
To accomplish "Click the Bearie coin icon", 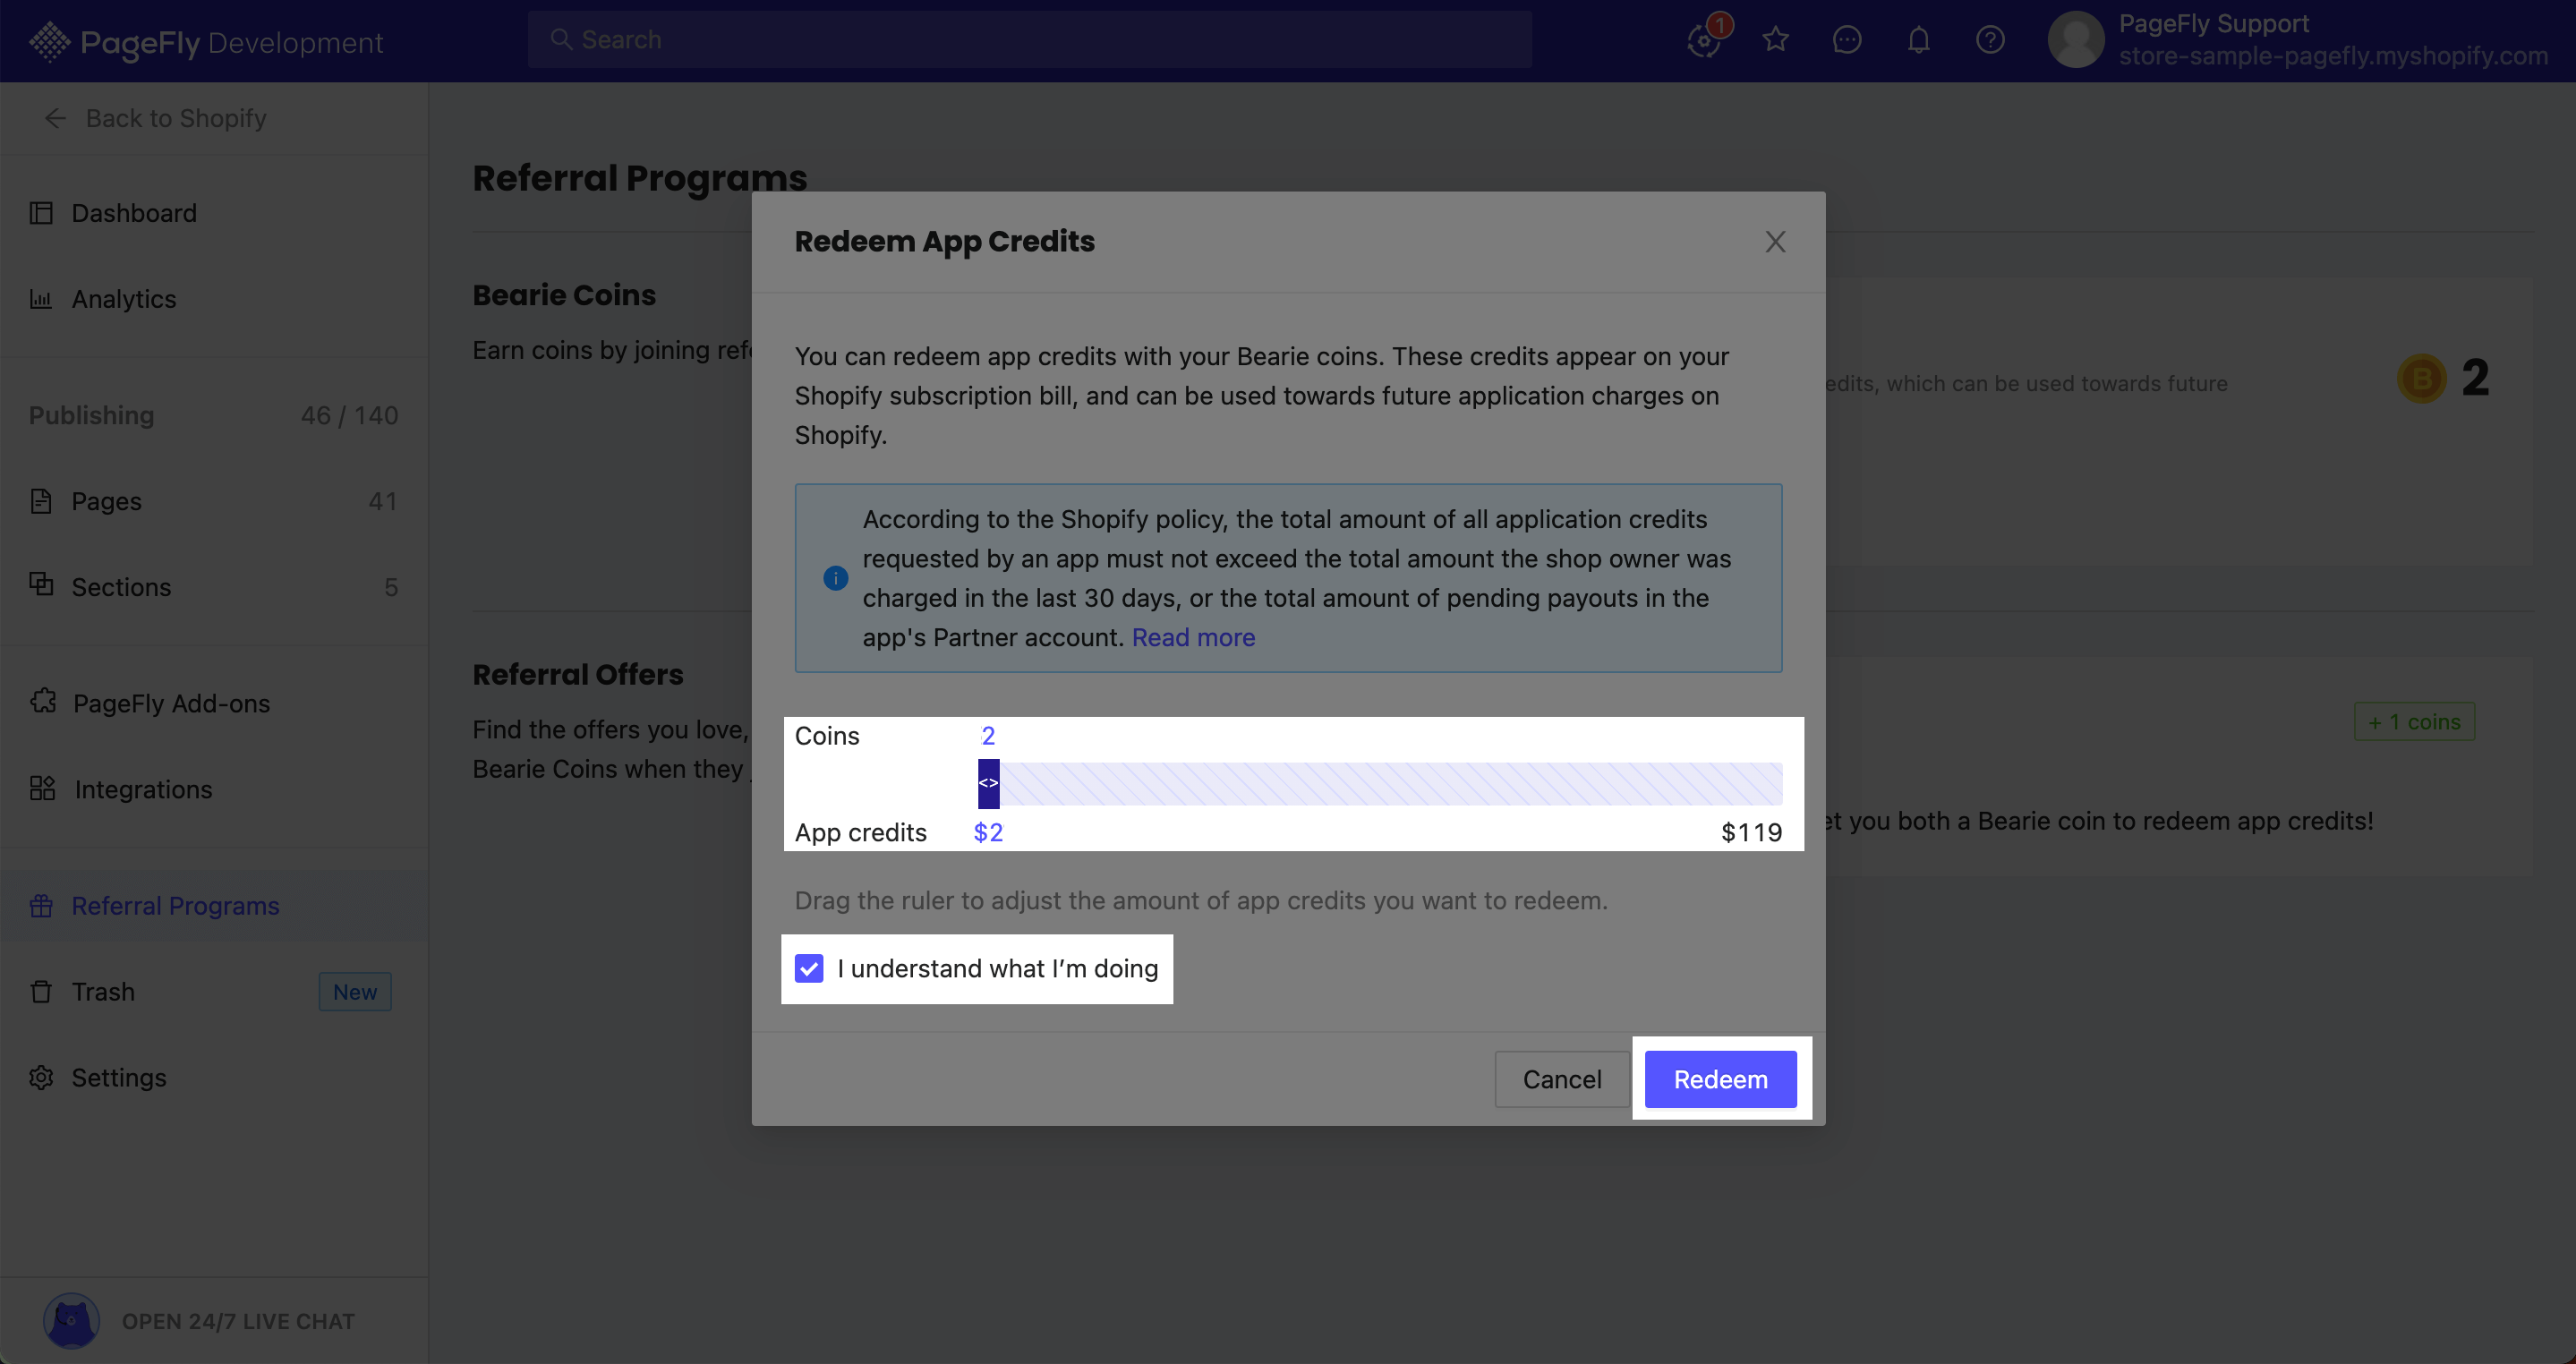I will pos(2421,378).
